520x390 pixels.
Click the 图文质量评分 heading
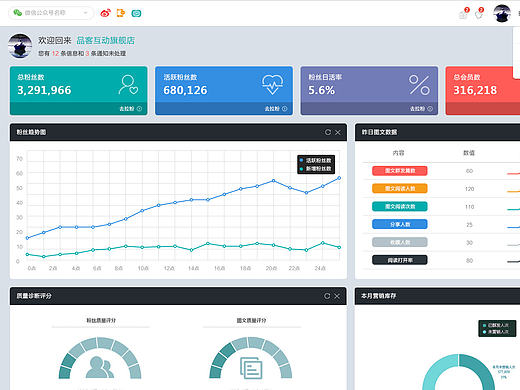click(252, 320)
